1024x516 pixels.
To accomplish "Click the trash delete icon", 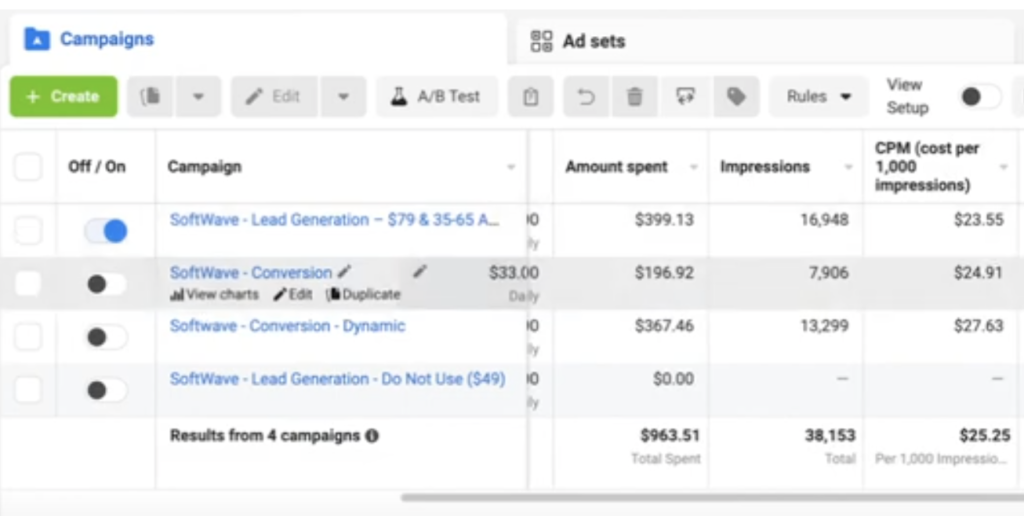I will pos(635,97).
